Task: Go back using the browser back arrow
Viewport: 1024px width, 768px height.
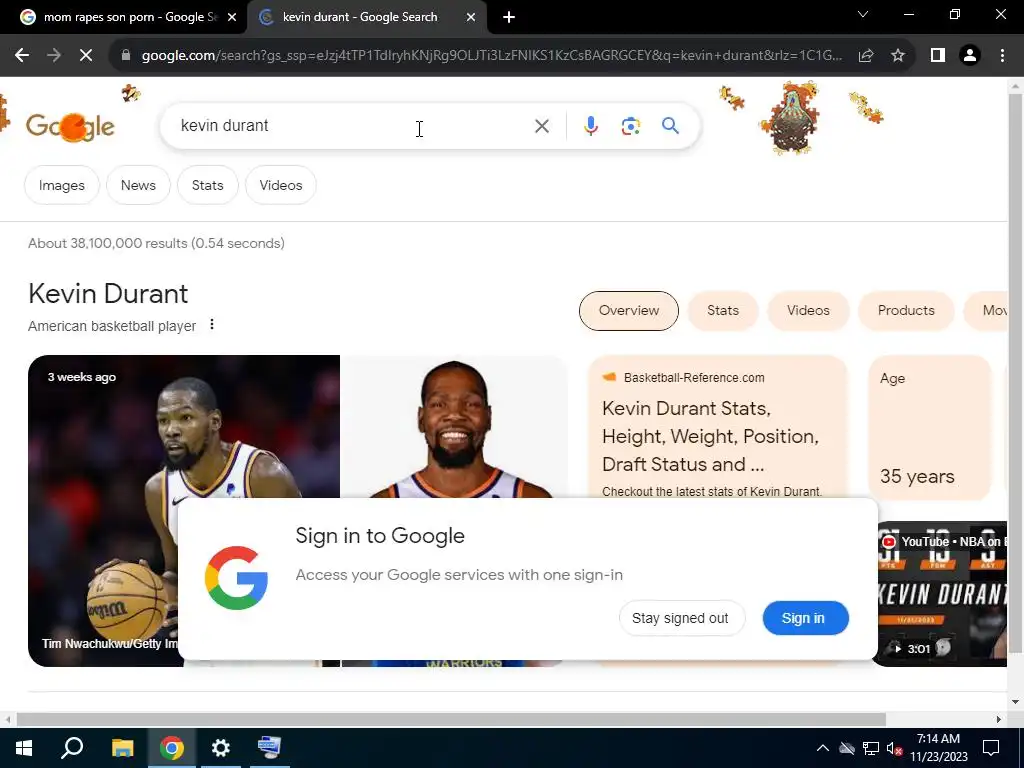Action: pyautogui.click(x=22, y=56)
